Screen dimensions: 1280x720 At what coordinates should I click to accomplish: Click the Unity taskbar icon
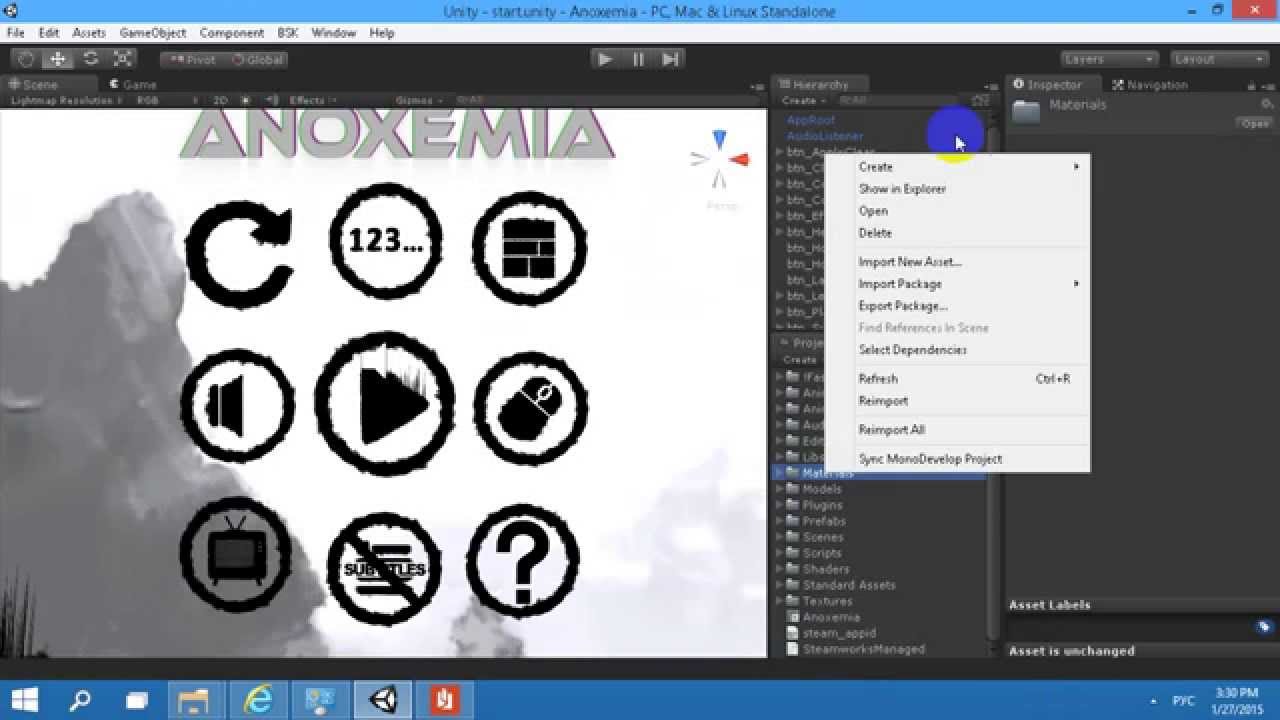[382, 700]
